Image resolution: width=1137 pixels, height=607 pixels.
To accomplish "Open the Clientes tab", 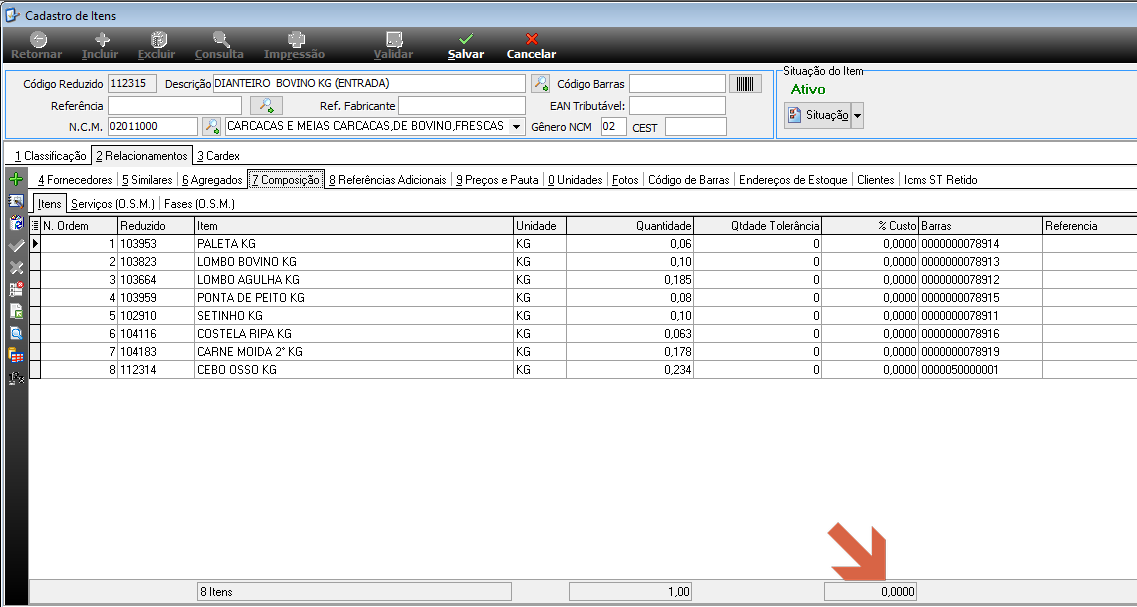I will coord(875,180).
